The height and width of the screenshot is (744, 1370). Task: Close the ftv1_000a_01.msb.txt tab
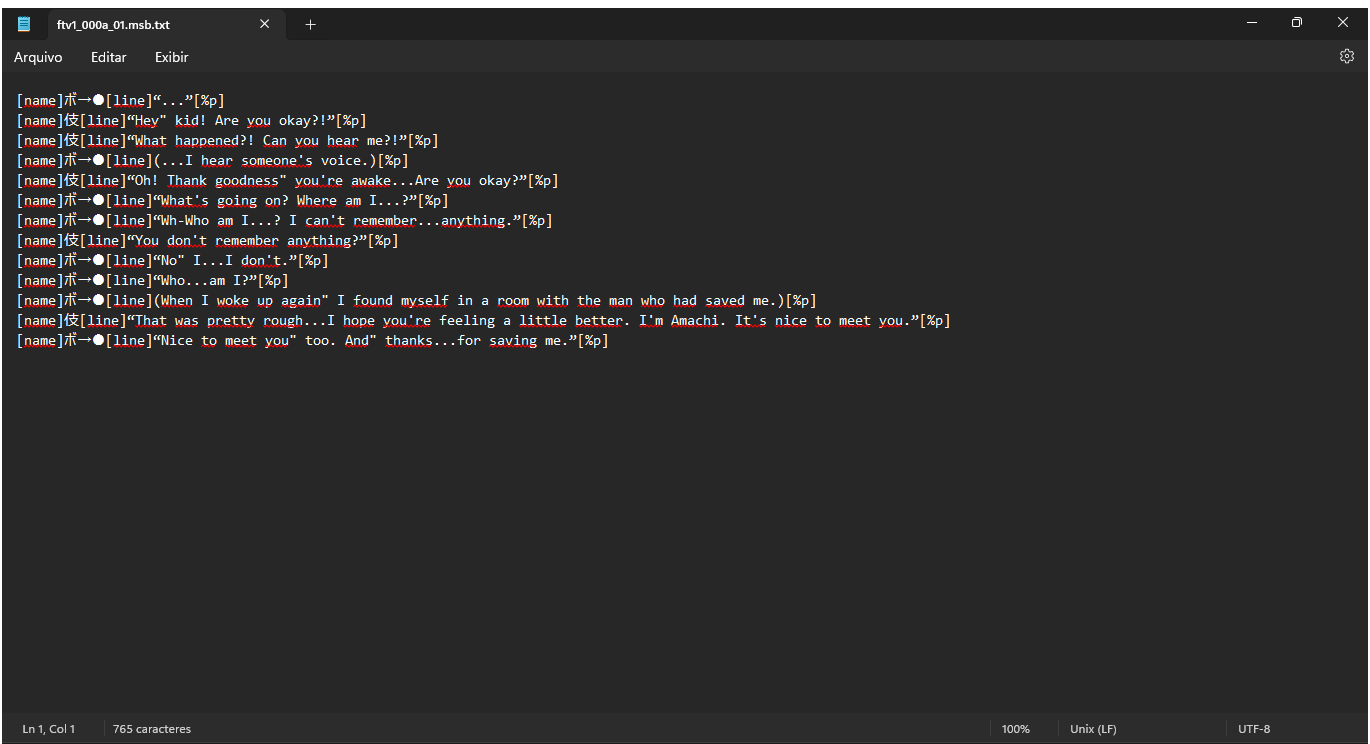[264, 24]
